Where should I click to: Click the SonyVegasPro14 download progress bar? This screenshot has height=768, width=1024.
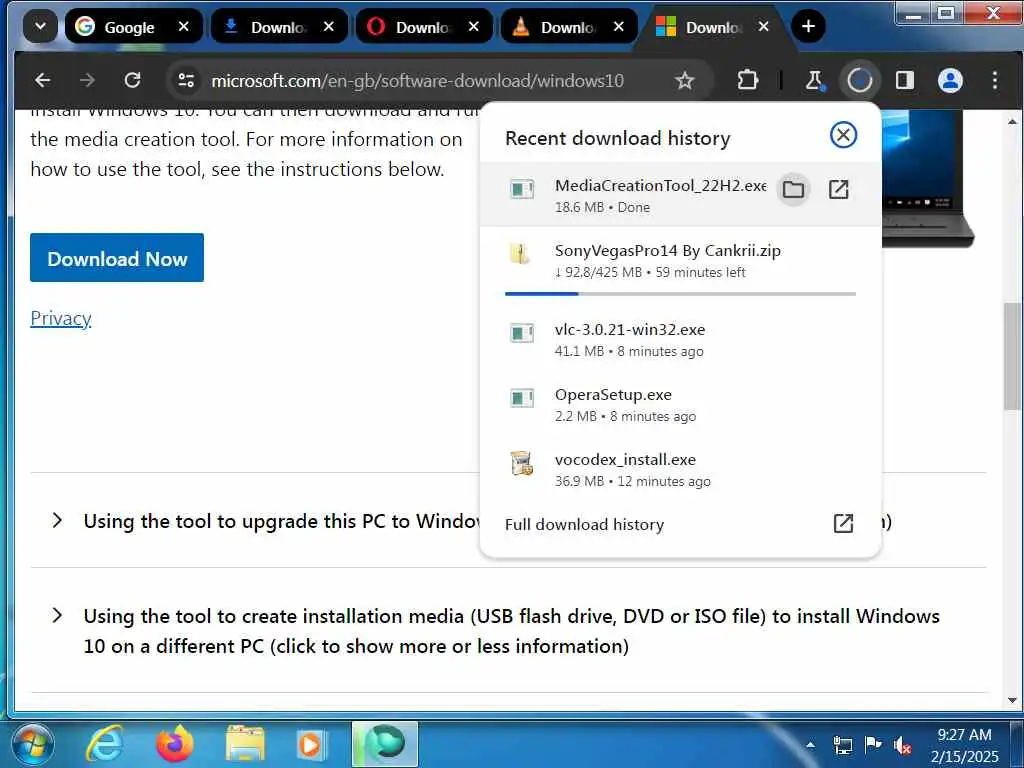(680, 294)
